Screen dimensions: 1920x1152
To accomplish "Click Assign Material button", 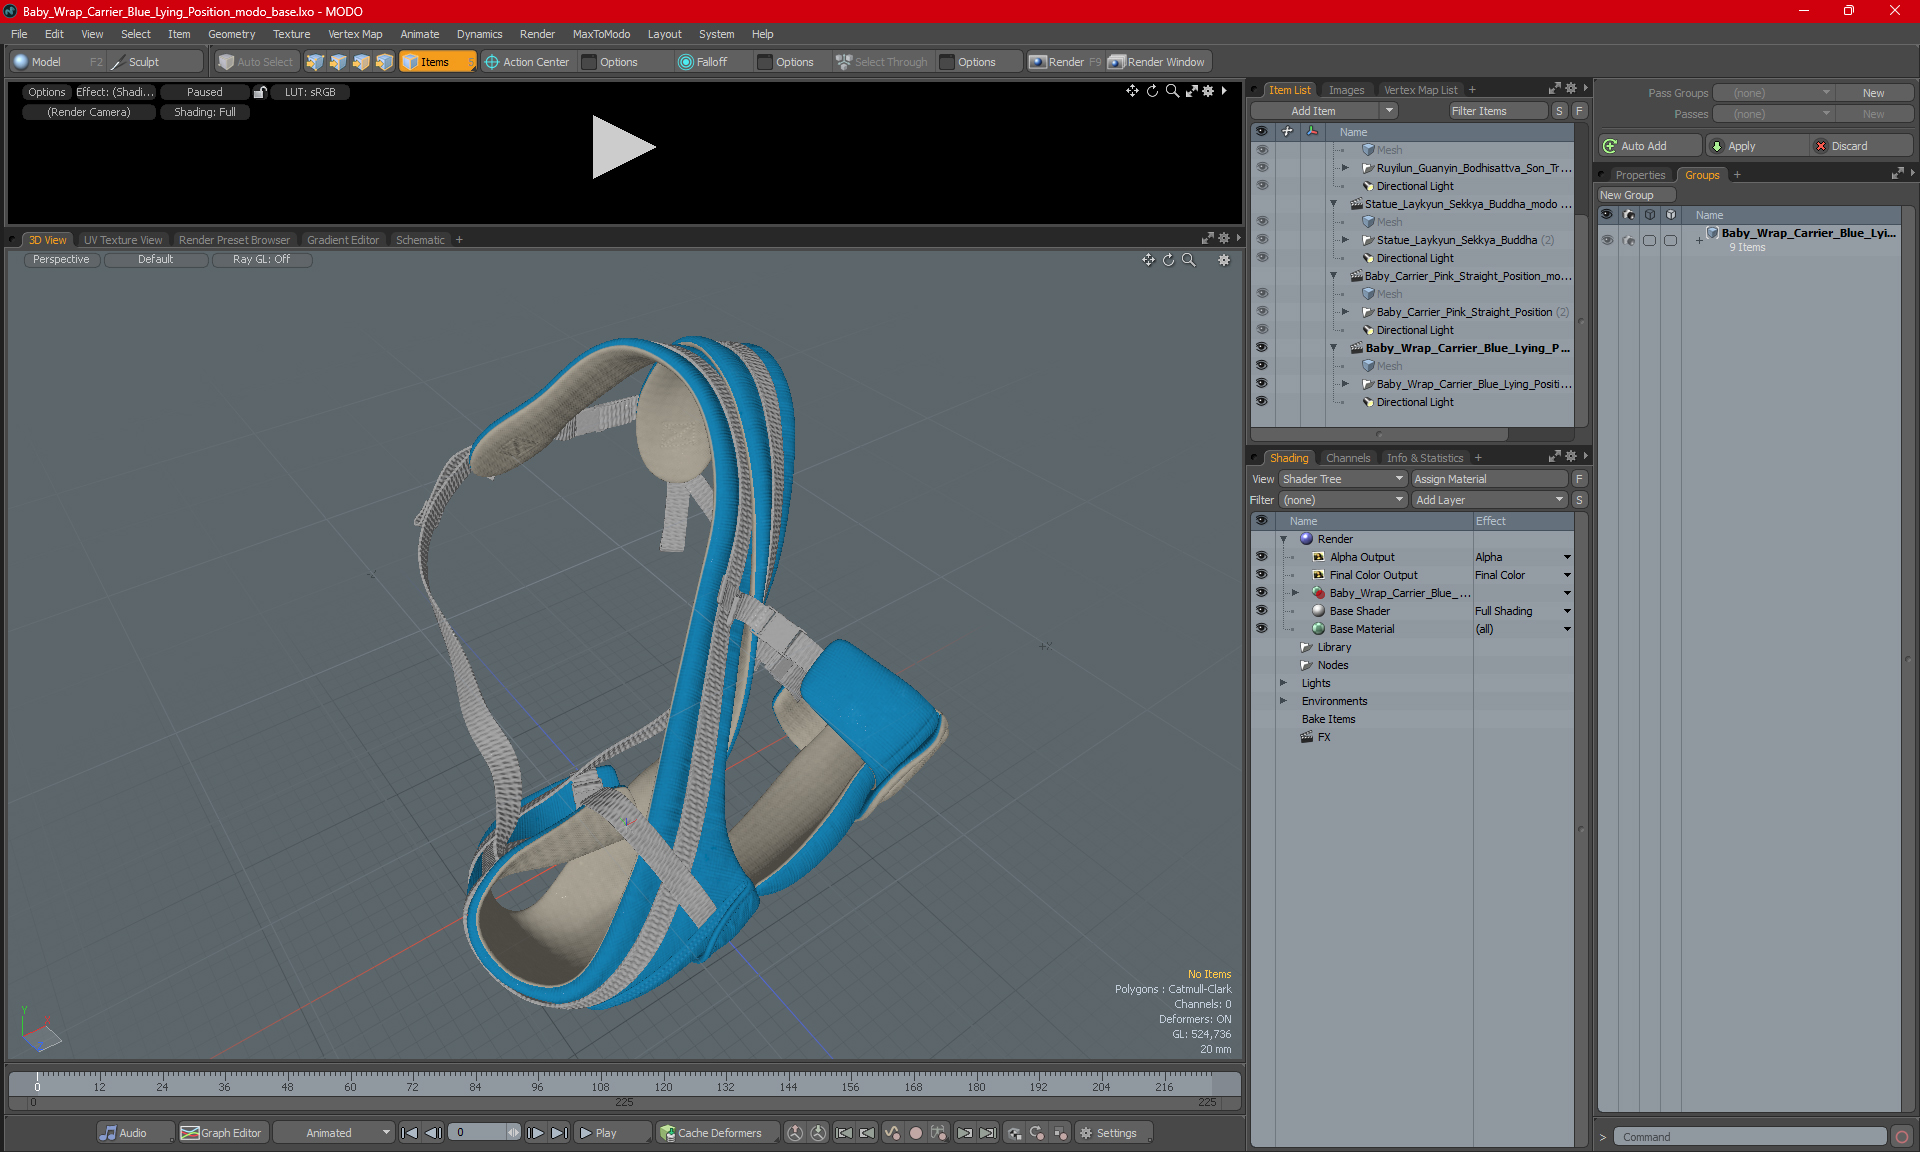I will tap(1489, 479).
